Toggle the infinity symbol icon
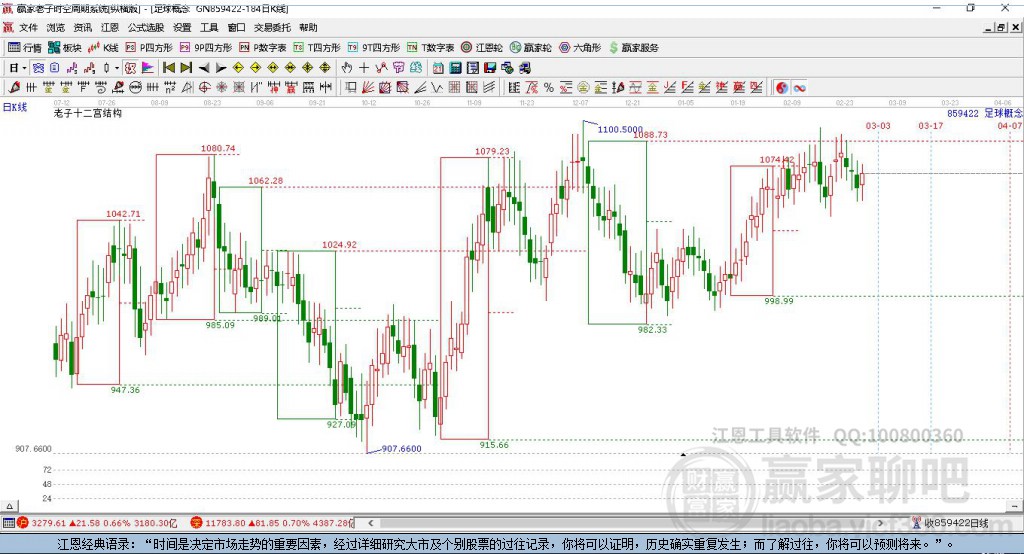The width and height of the screenshot is (1024, 554). 799,87
